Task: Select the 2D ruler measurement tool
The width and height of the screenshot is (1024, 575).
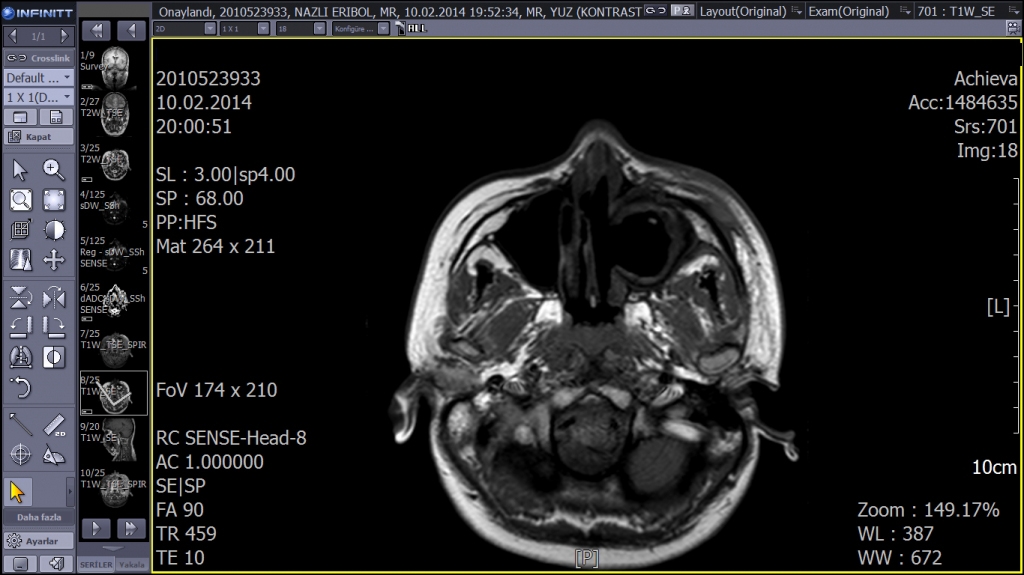Action: 54,425
